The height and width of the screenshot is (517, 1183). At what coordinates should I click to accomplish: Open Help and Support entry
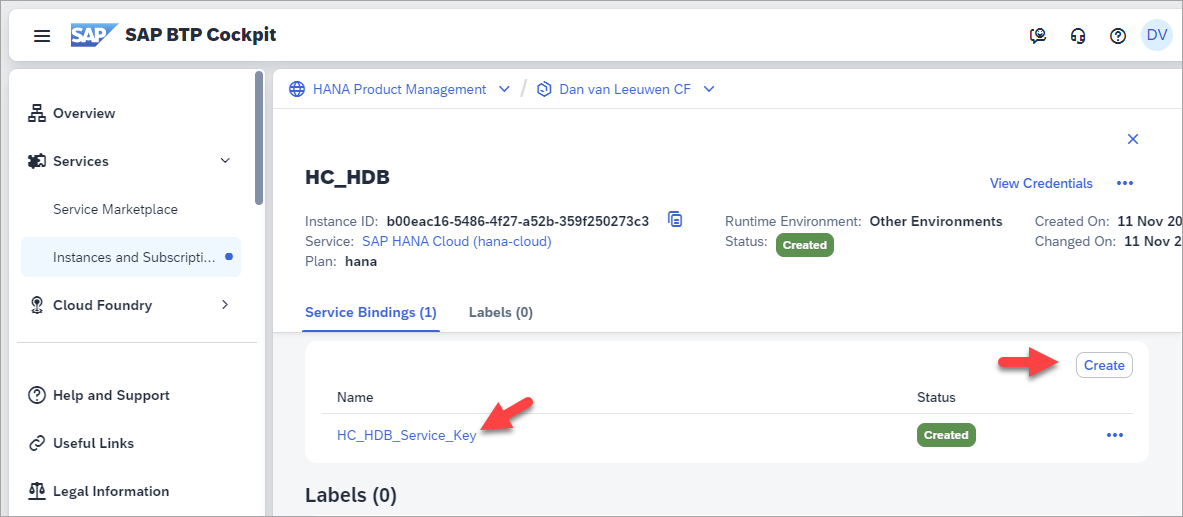click(x=111, y=395)
